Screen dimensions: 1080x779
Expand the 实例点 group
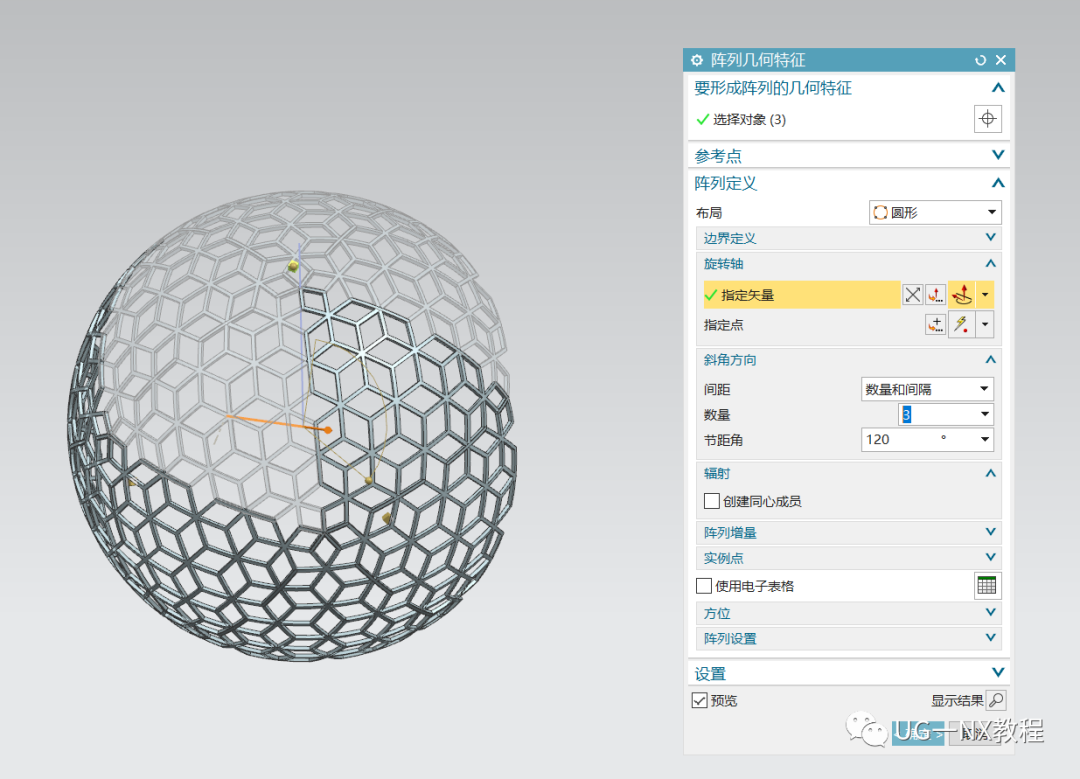point(990,557)
